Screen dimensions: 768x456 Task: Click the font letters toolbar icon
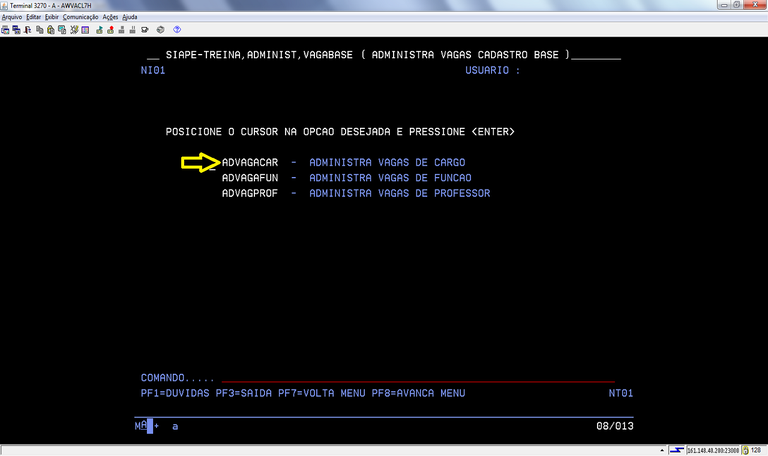click(x=27, y=30)
